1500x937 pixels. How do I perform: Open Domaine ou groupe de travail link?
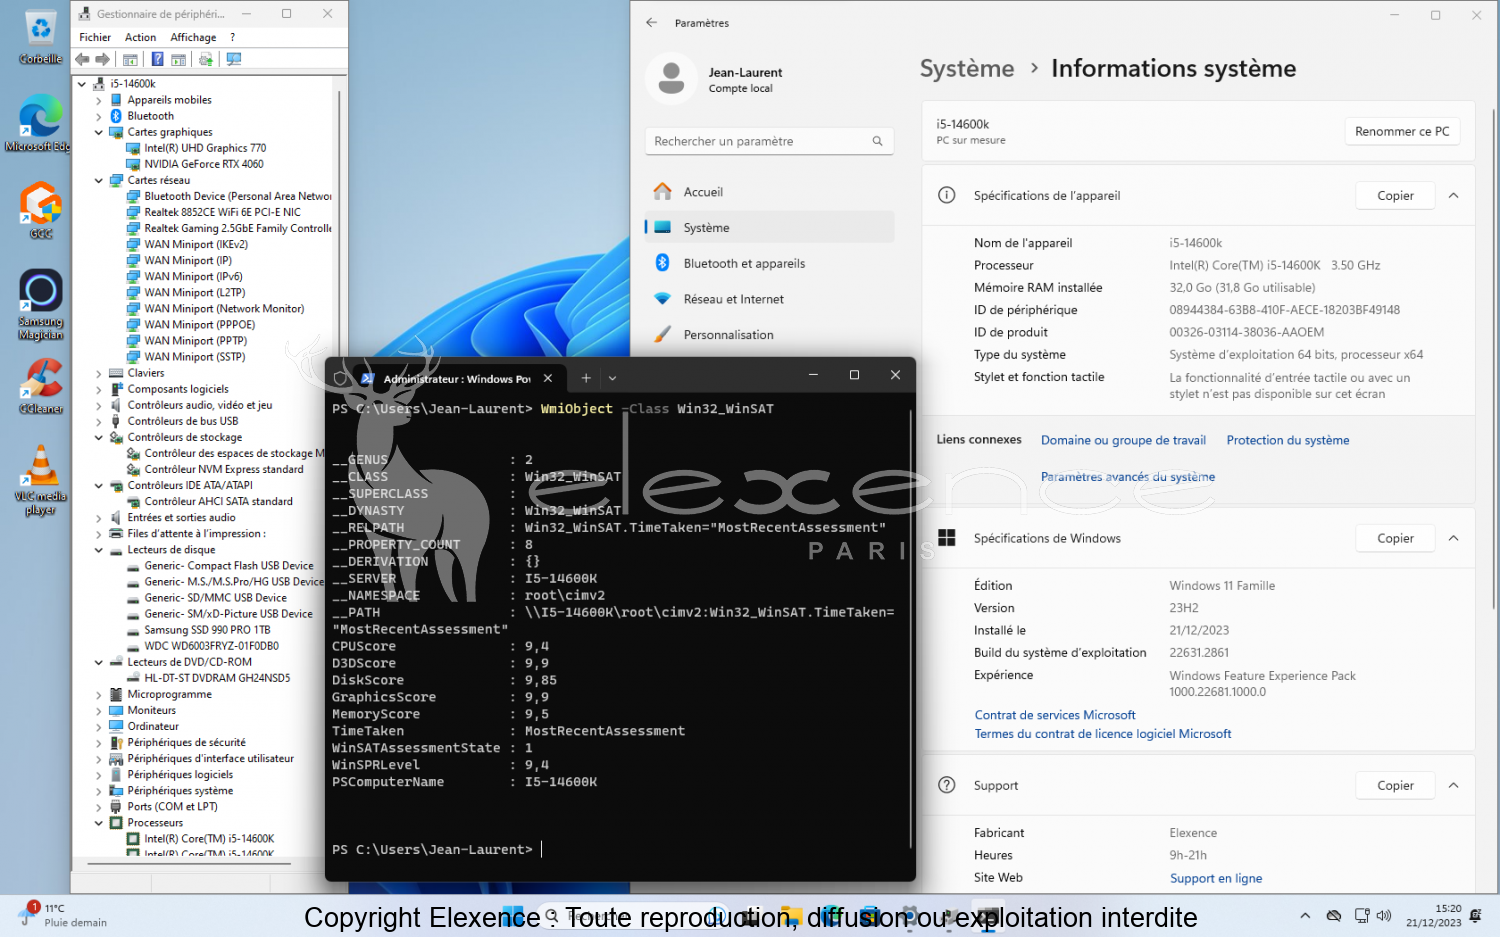point(1123,440)
